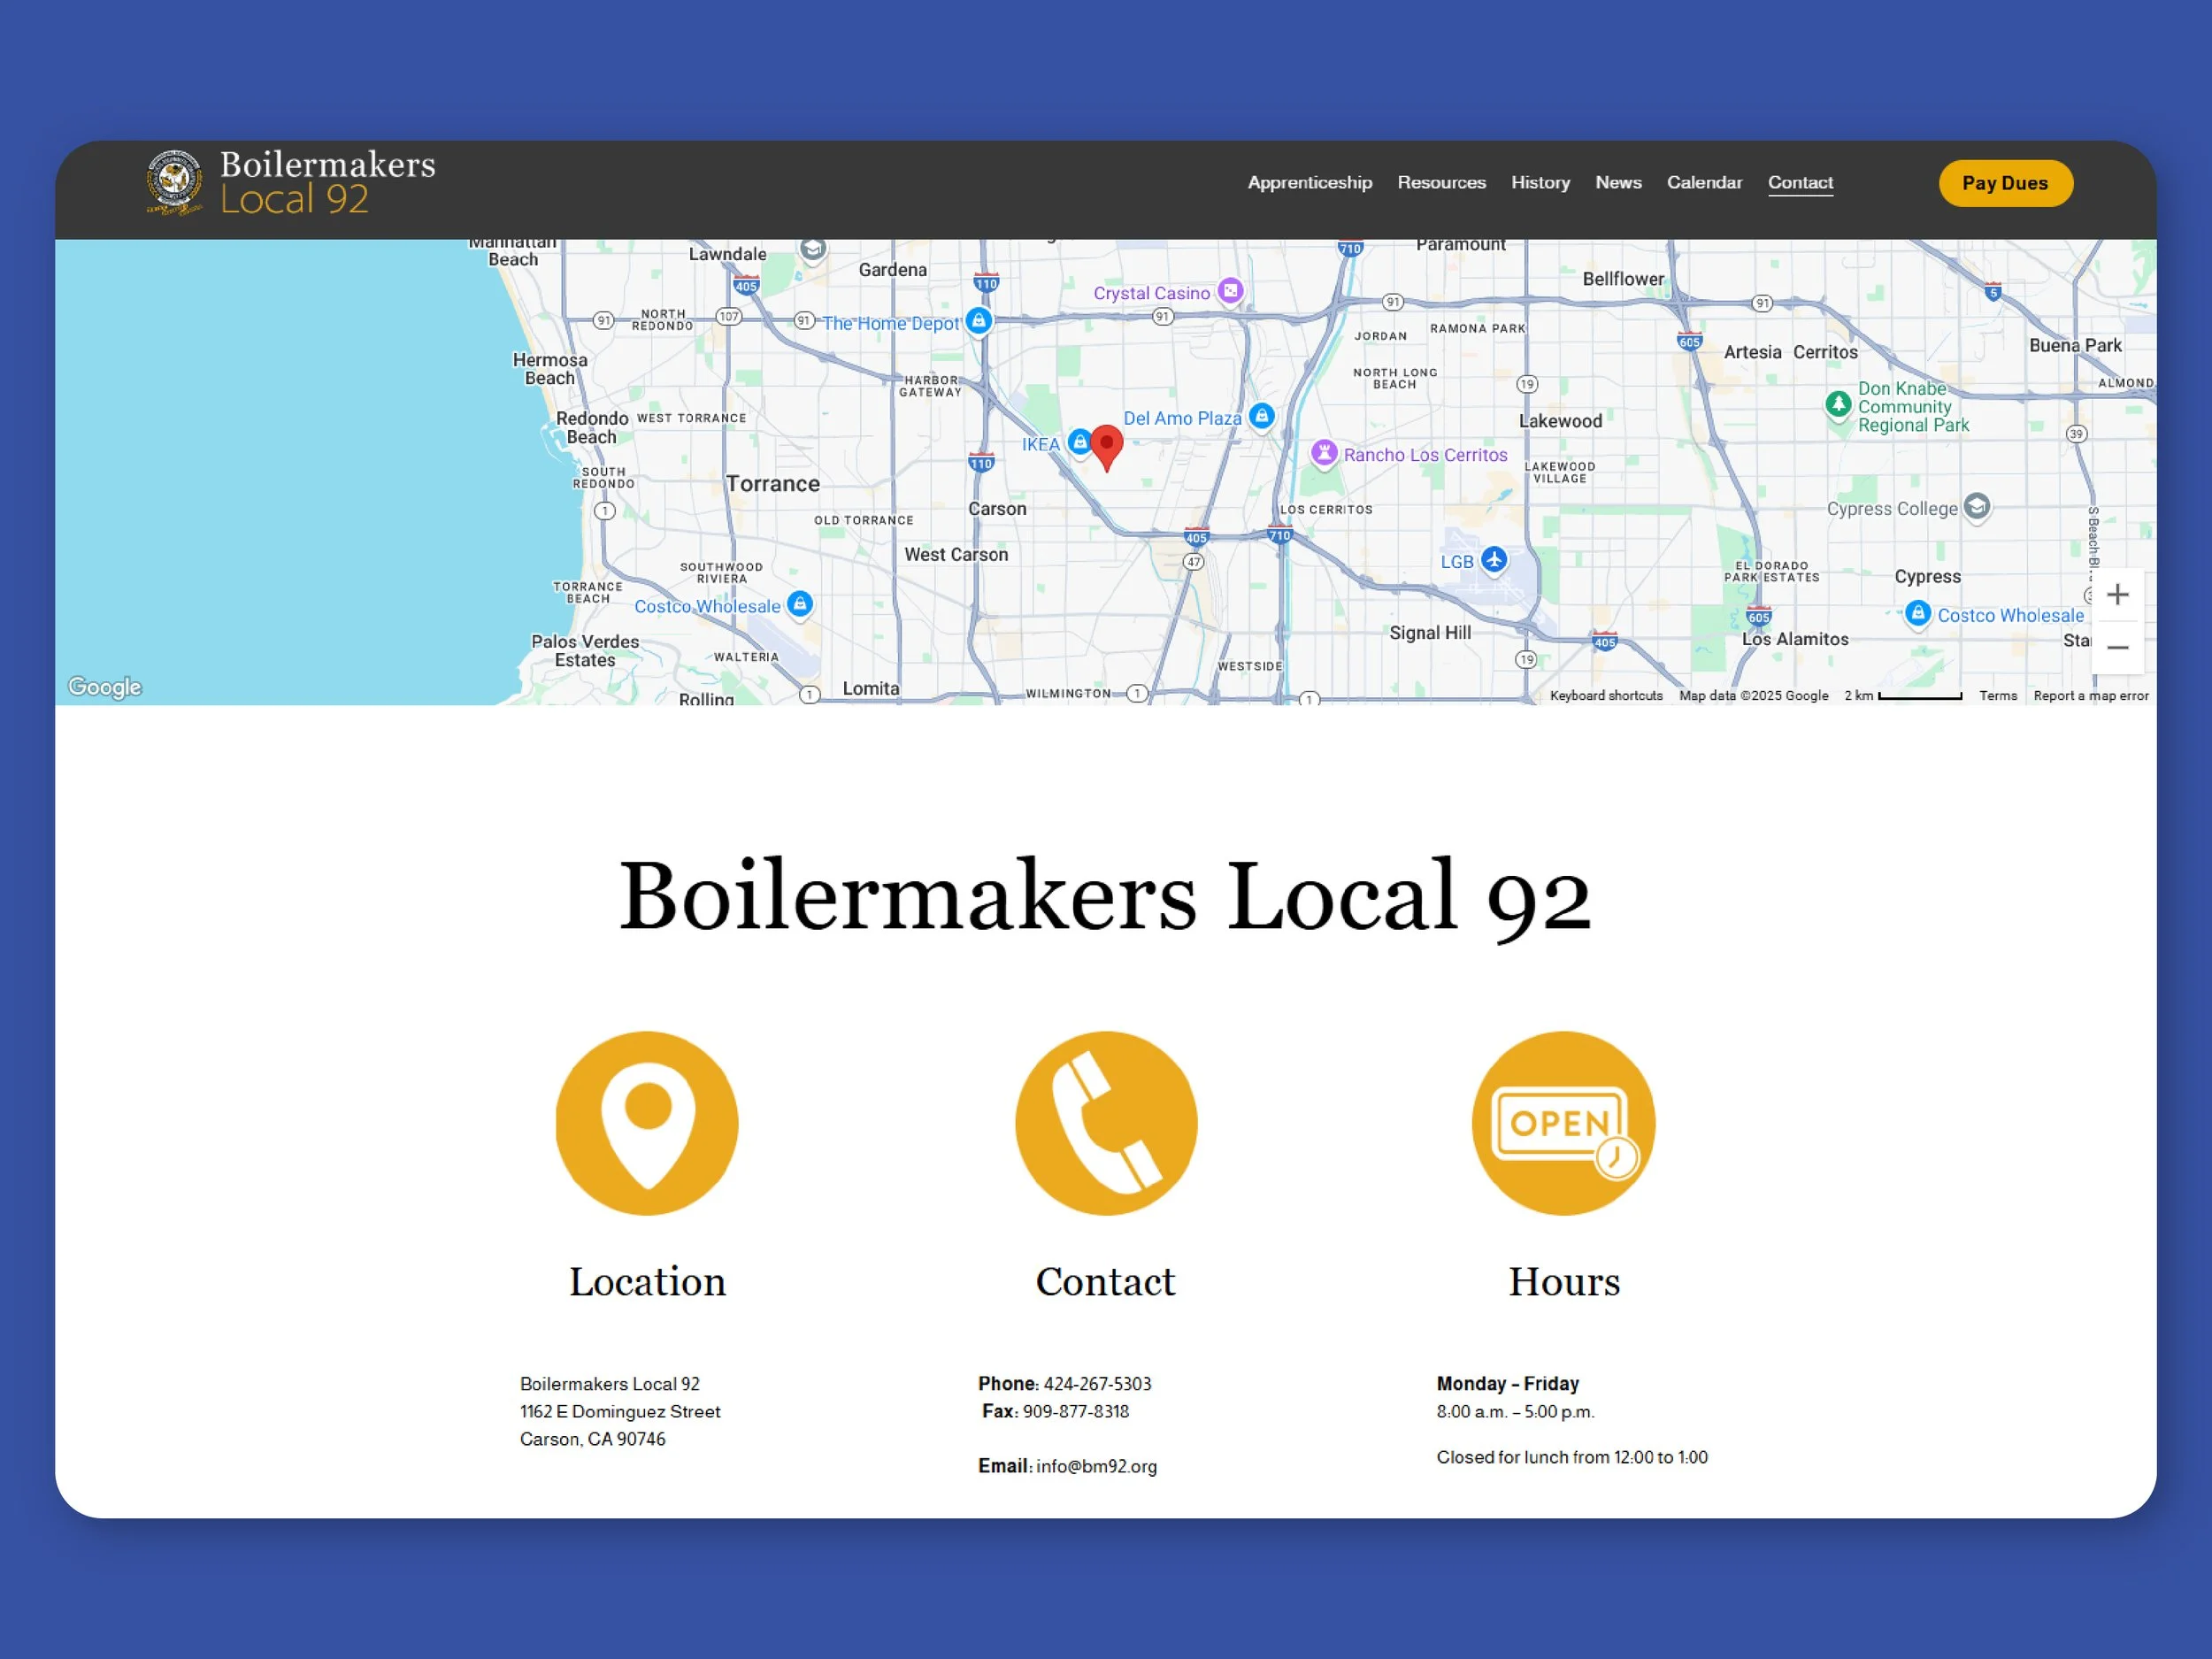This screenshot has width=2212, height=1659.
Task: Click the LGB airport icon
Action: [1493, 559]
